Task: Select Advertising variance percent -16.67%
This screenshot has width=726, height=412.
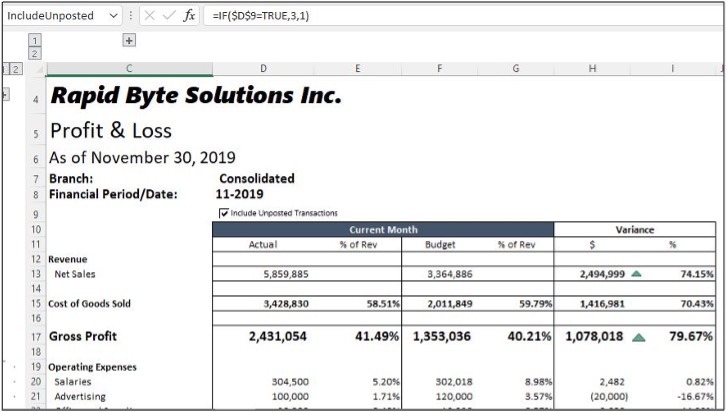Action: (x=697, y=397)
